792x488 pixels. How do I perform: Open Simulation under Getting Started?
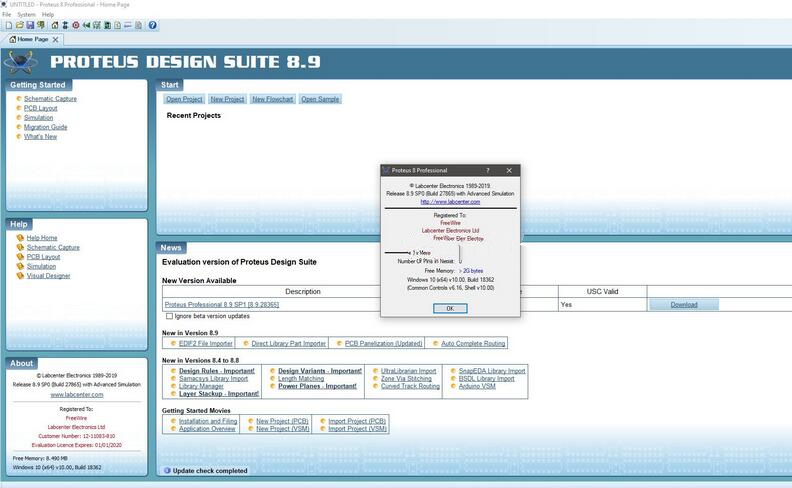click(x=38, y=118)
